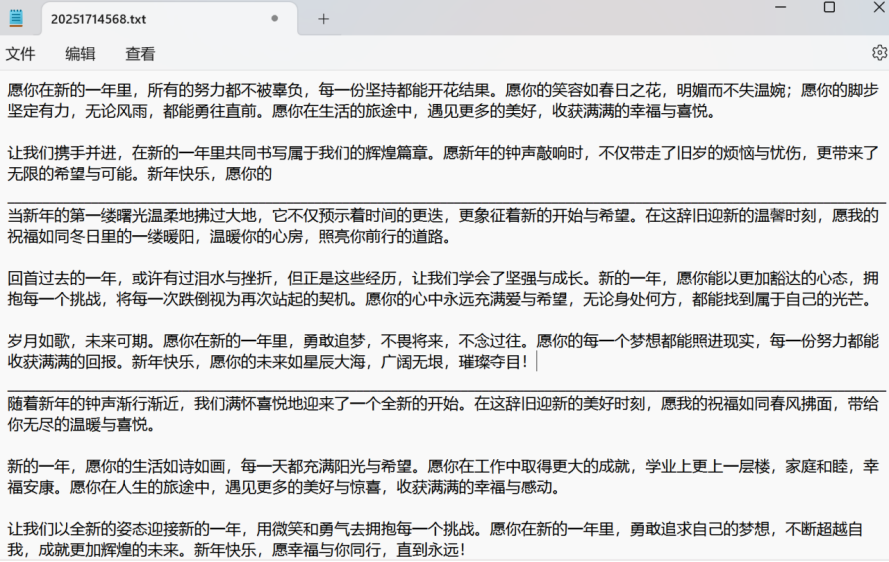The height and width of the screenshot is (562, 889).
Task: Click text line starting 当新年的第一缕曙光
Action: [443, 215]
